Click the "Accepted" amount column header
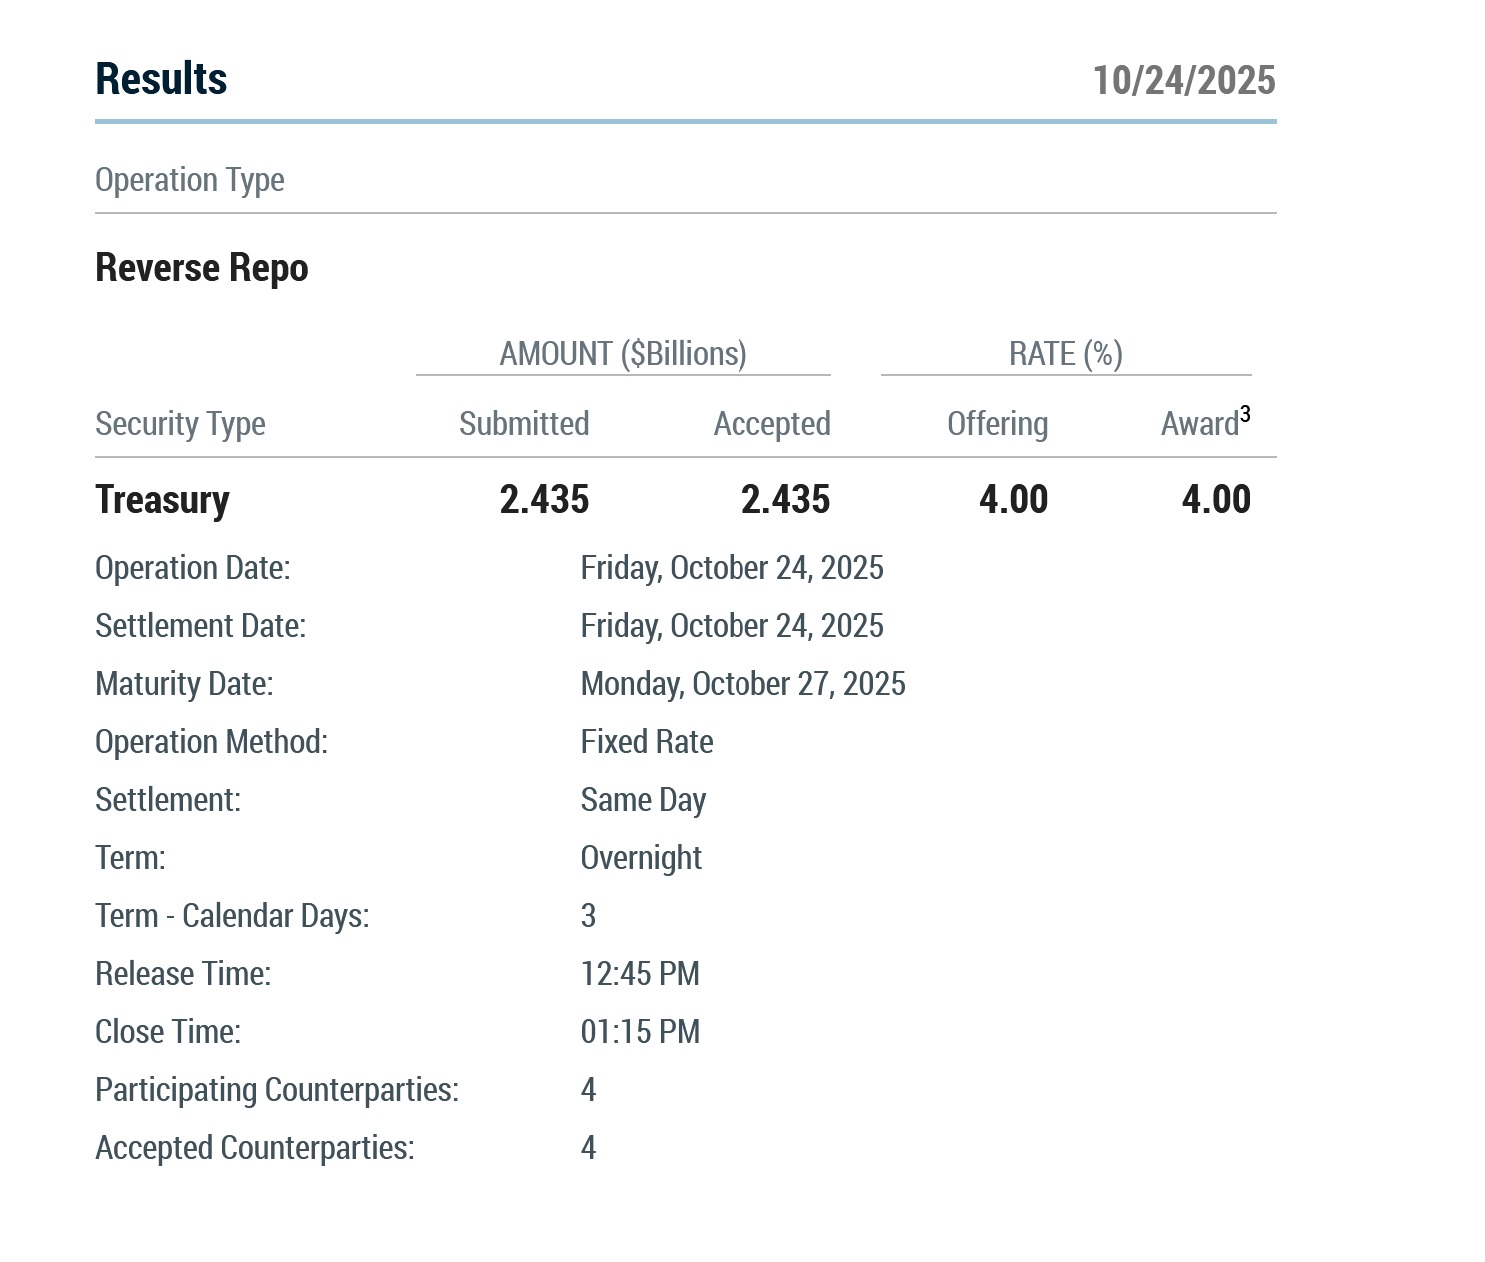This screenshot has height=1262, width=1485. (x=772, y=424)
